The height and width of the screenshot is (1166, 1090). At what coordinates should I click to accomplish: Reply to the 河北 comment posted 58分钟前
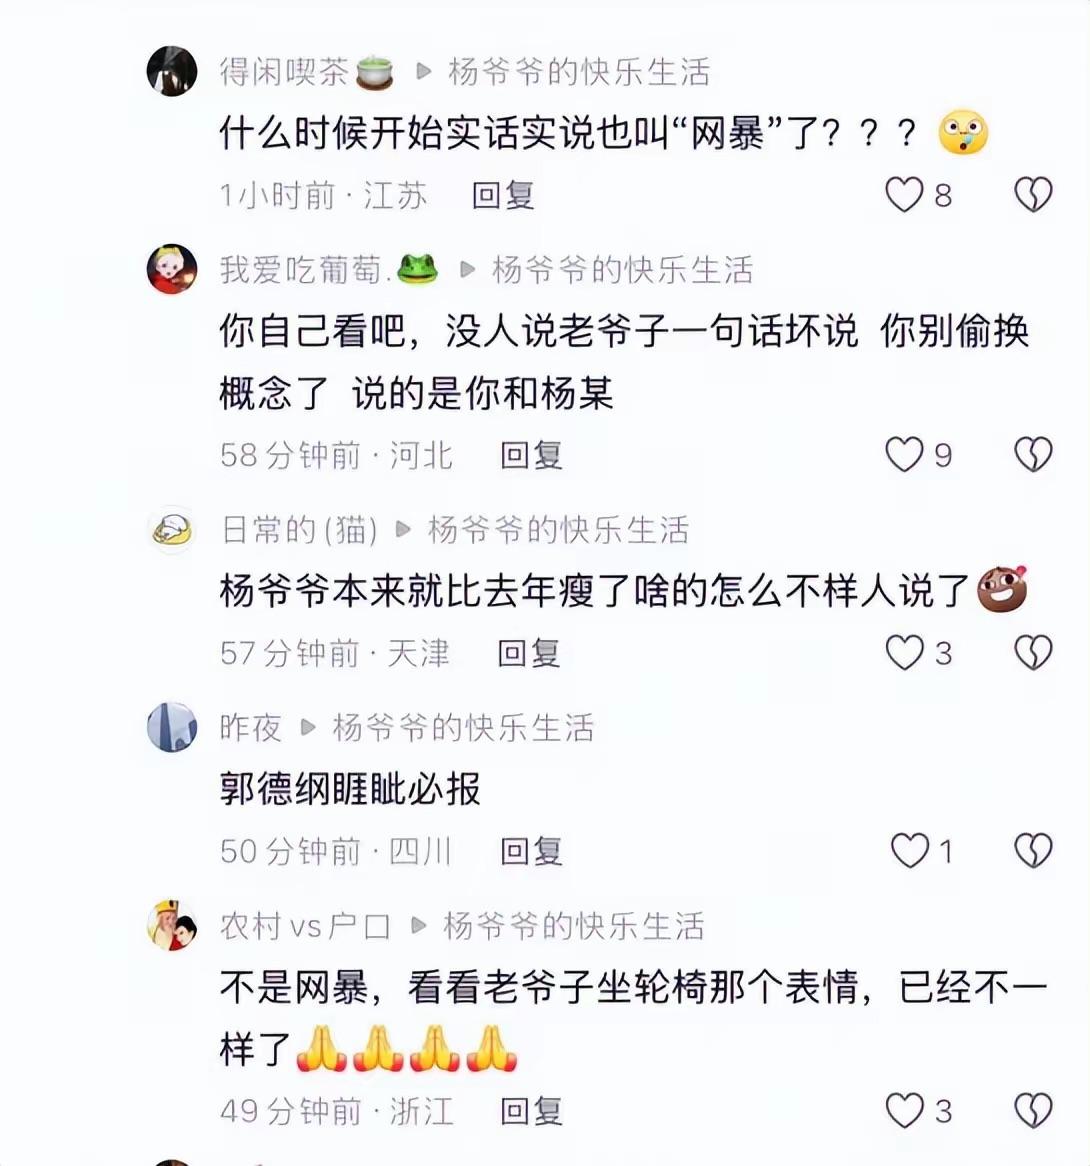point(531,455)
